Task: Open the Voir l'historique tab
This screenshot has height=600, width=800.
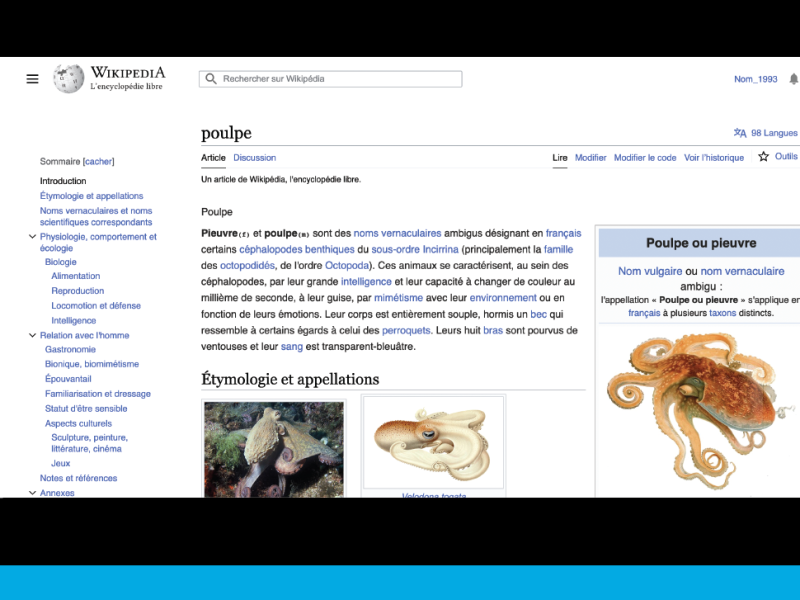Action: coord(714,158)
